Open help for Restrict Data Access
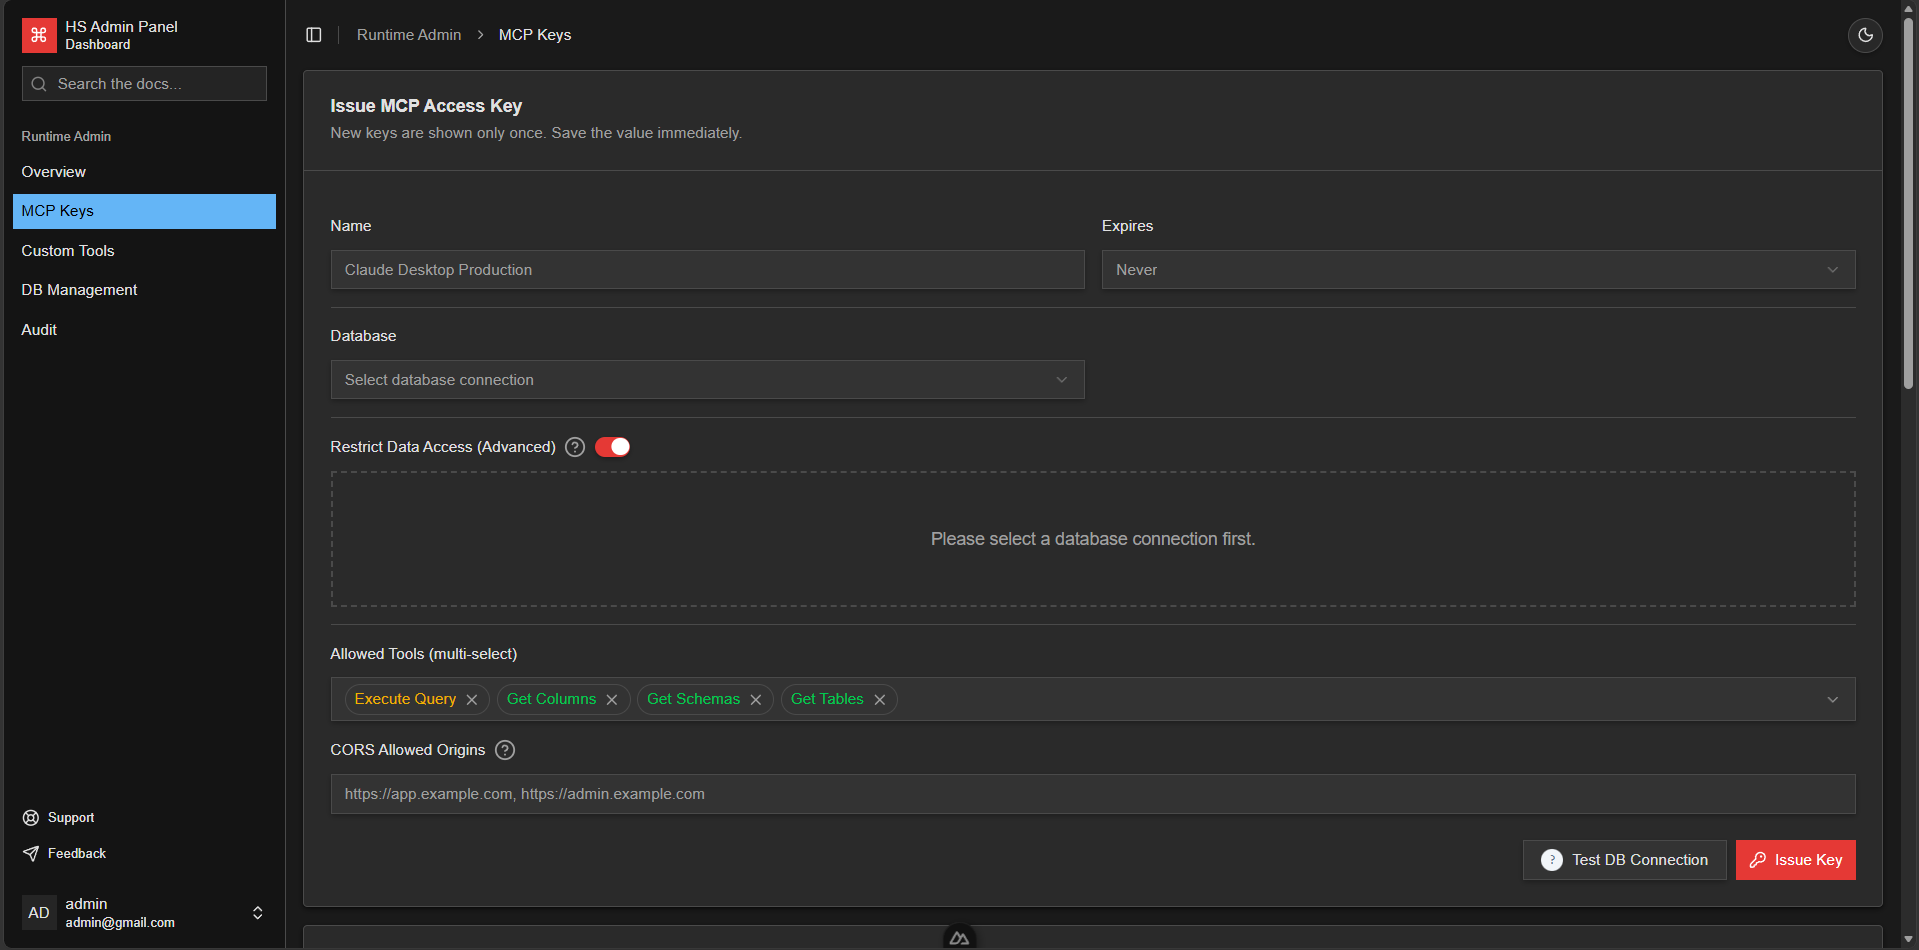This screenshot has height=950, width=1919. pos(575,447)
